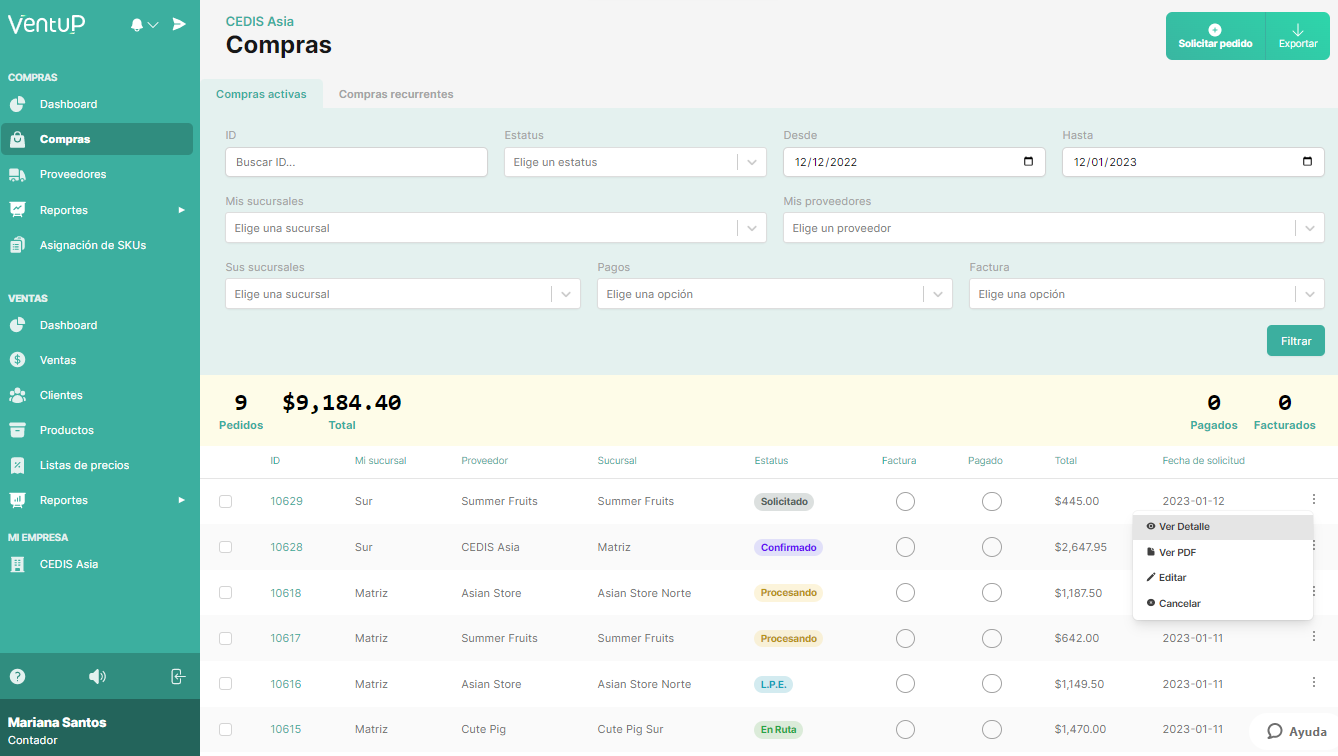Image resolution: width=1338 pixels, height=756 pixels.
Task: Open the Pagos dropdown
Action: (775, 294)
